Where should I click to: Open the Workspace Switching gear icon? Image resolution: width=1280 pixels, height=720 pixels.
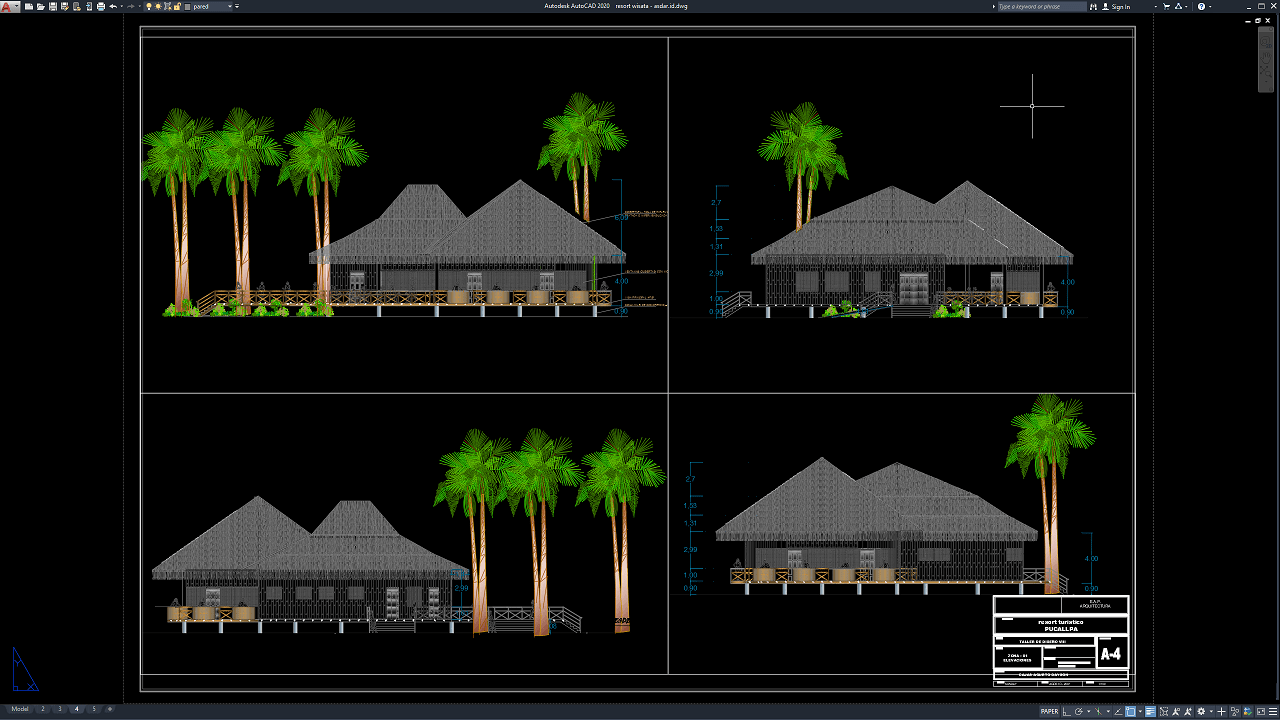[x=1202, y=712]
